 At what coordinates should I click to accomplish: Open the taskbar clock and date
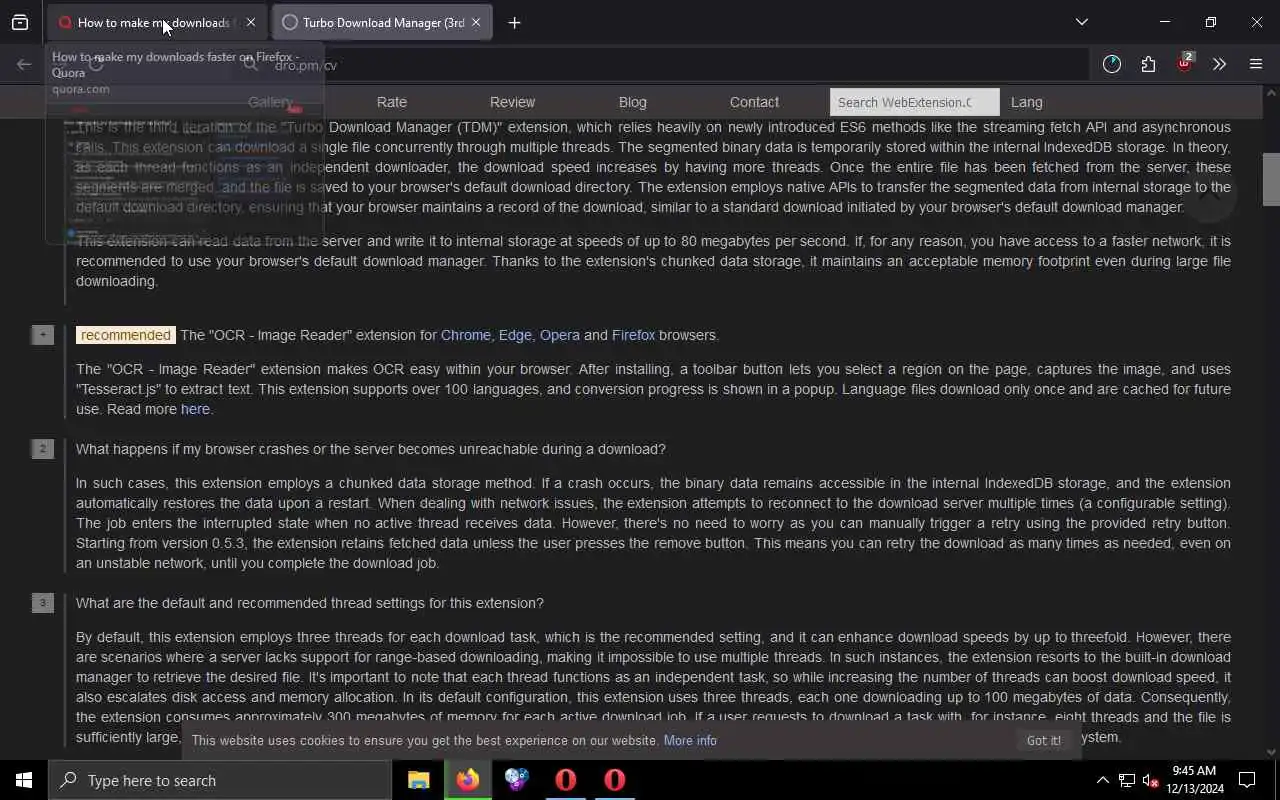1195,780
